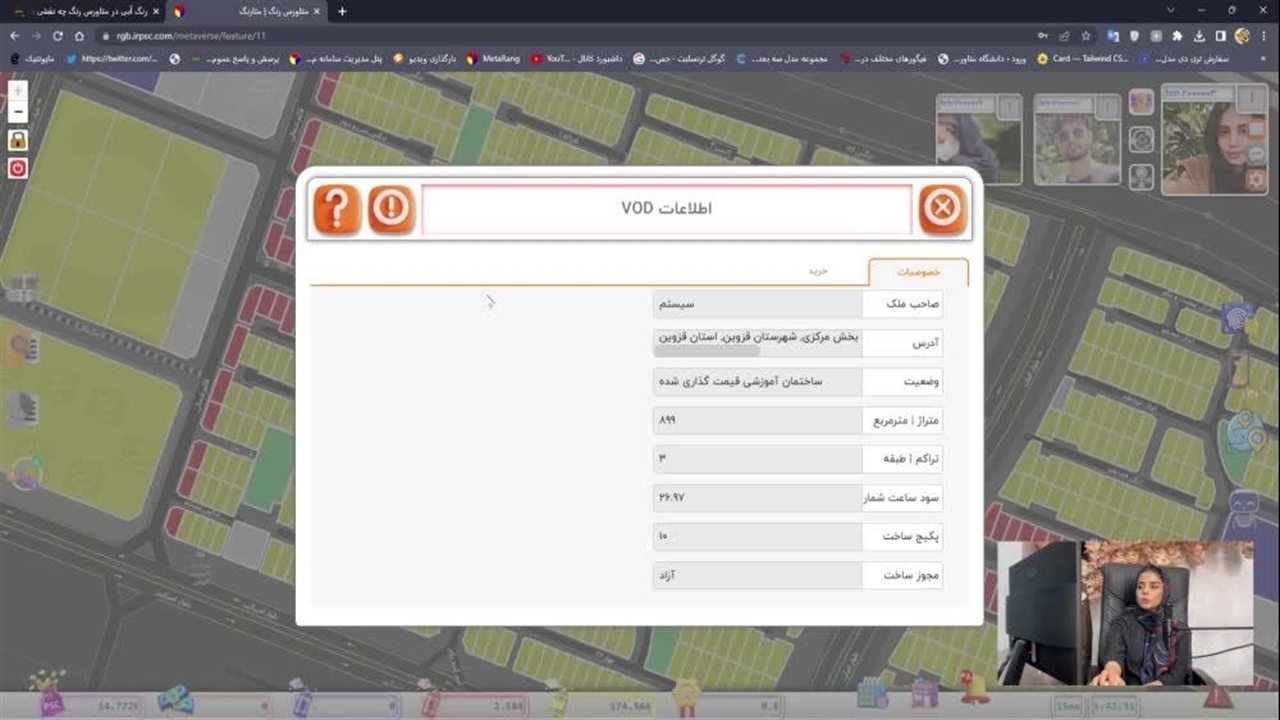Zoom in the map with plus button
This screenshot has width=1280, height=720.
[18, 90]
